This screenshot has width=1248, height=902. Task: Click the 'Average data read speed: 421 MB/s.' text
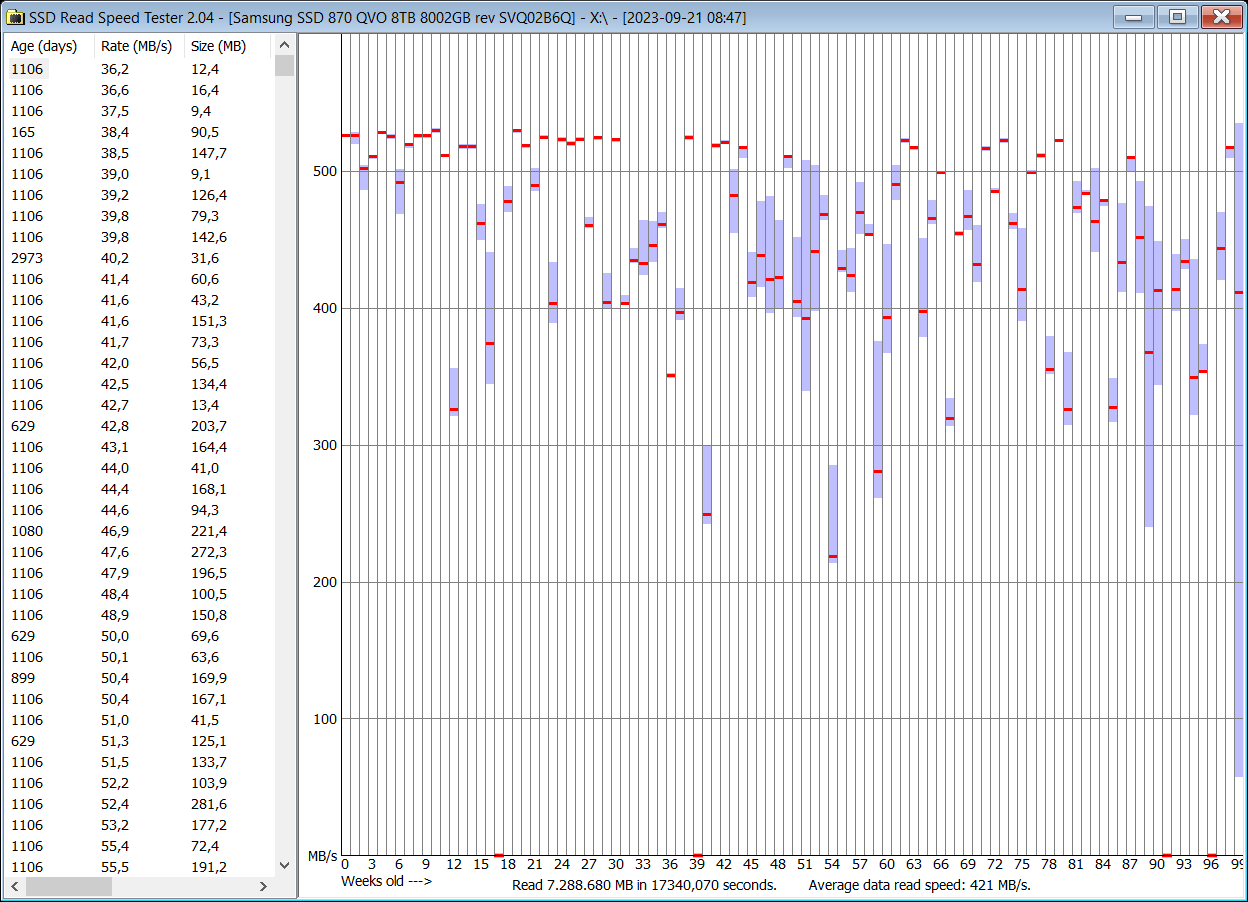click(919, 885)
